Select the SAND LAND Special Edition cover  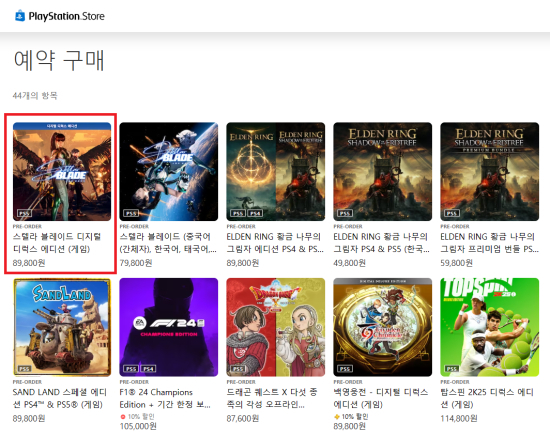(x=62, y=327)
